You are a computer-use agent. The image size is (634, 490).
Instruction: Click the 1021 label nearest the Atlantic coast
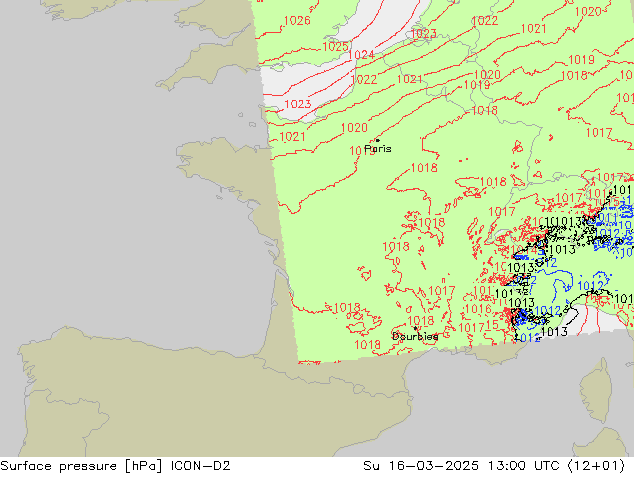[292, 137]
